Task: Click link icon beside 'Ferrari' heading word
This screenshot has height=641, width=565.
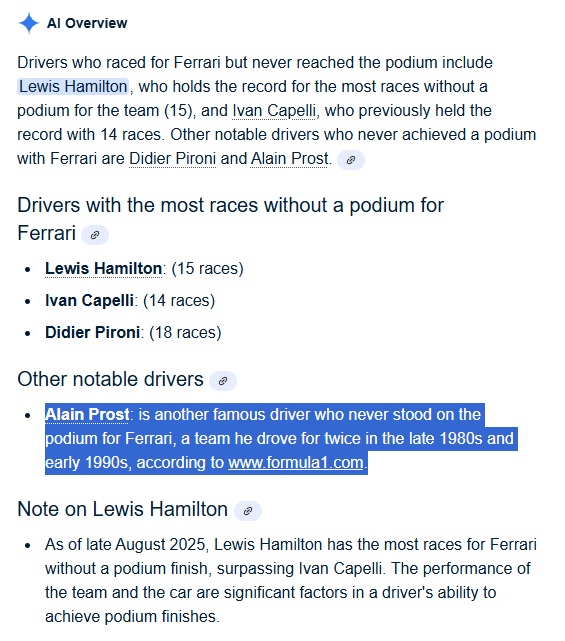Action: (x=95, y=235)
